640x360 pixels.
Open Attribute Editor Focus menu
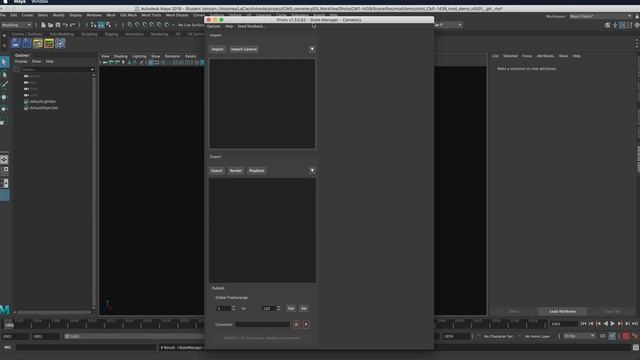tap(527, 56)
